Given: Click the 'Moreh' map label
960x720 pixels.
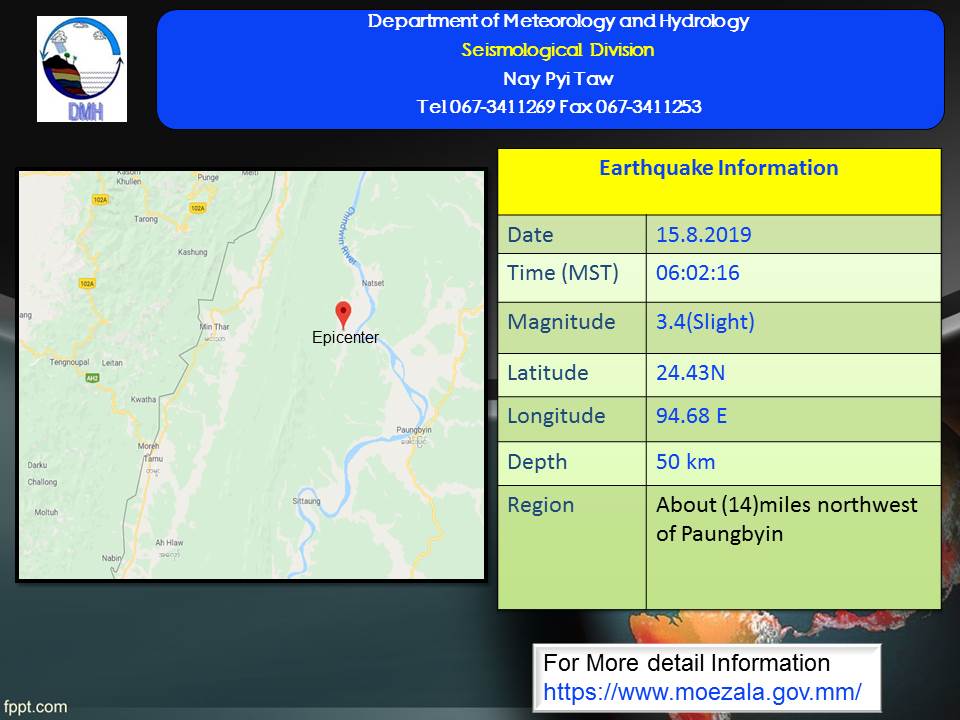Looking at the screenshot, I should [x=148, y=446].
